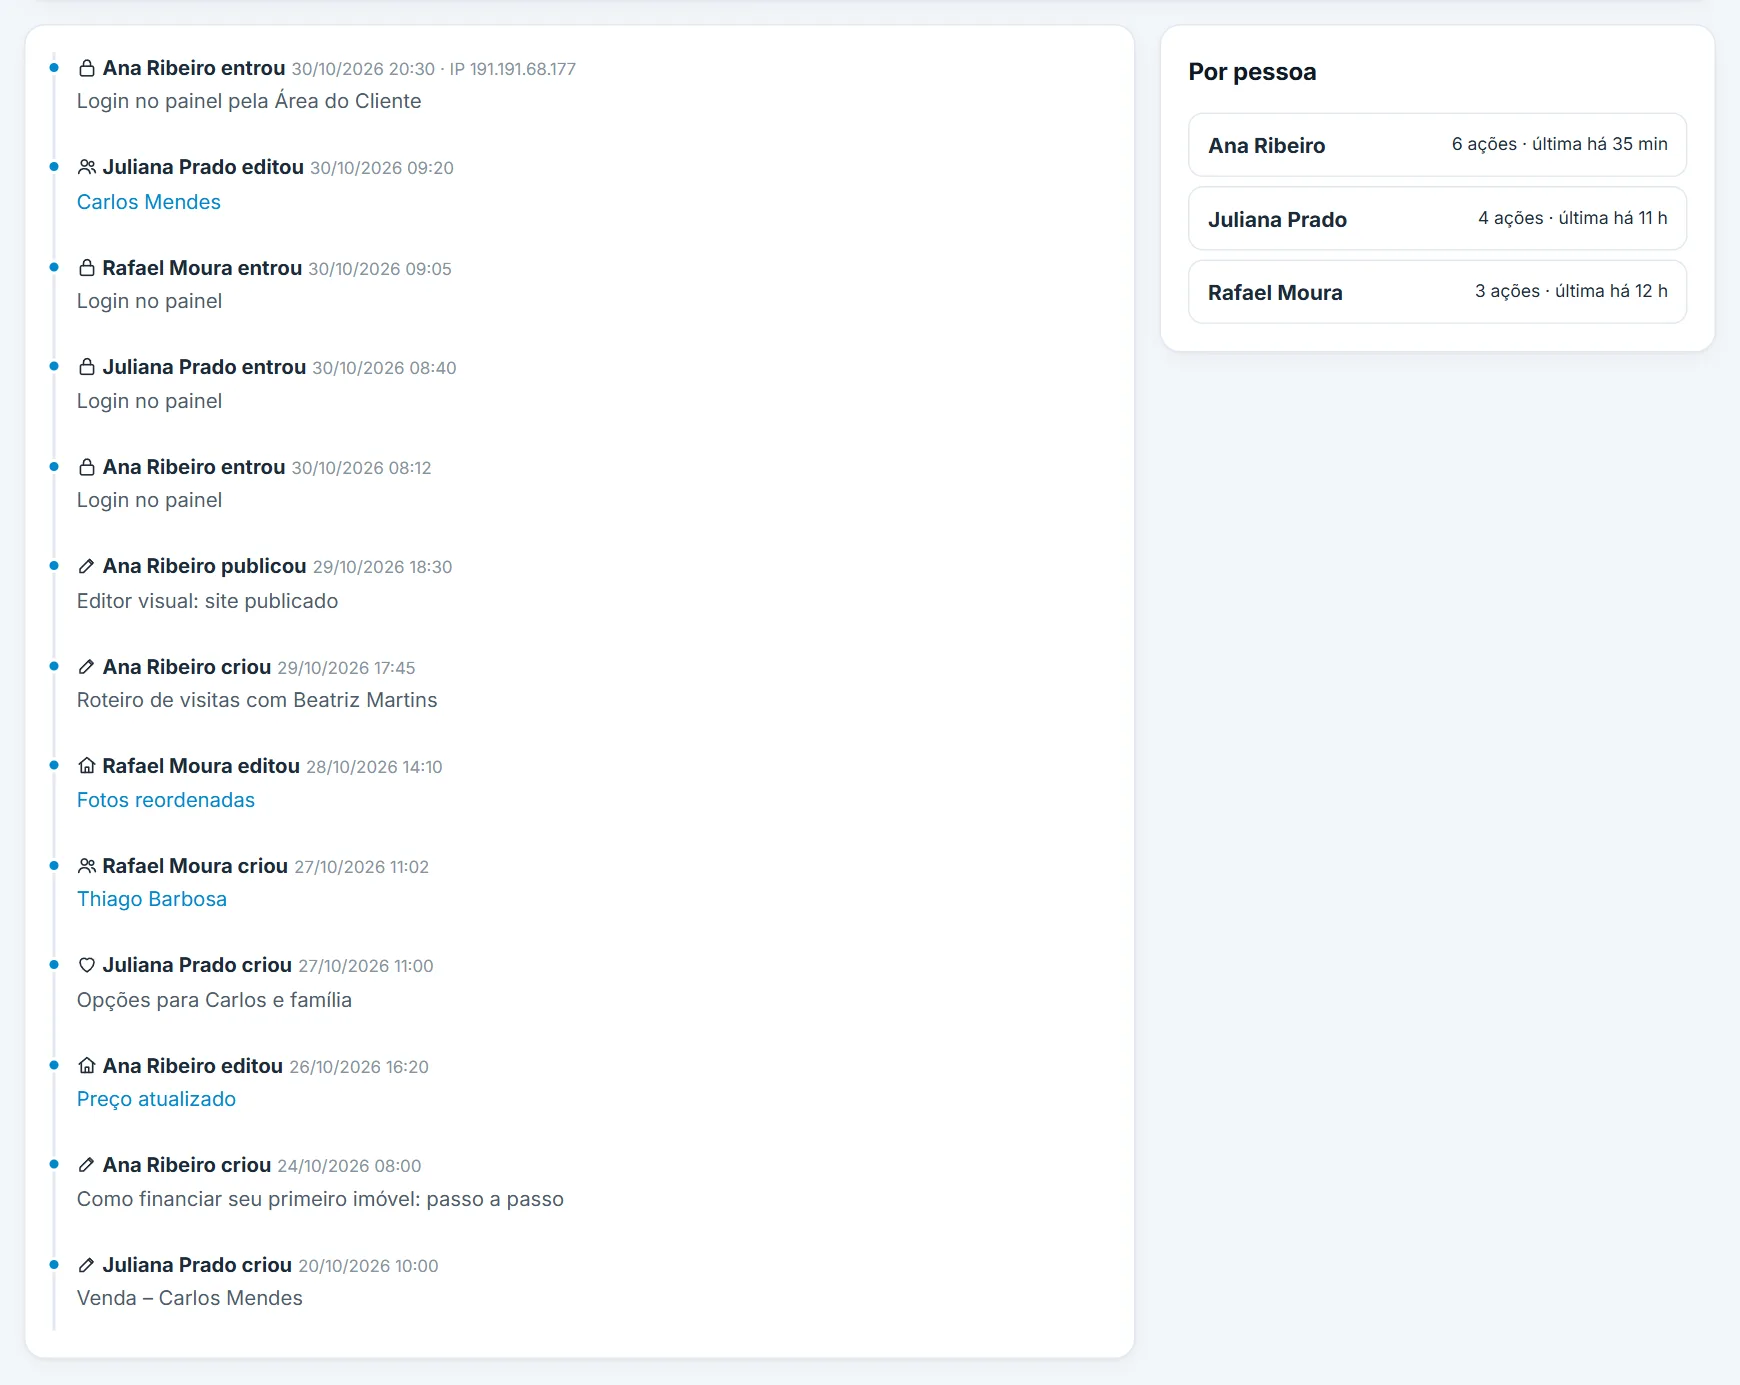The width and height of the screenshot is (1740, 1385).
Task: Click house icon beside Rafael Moura editou
Action: pyautogui.click(x=87, y=766)
